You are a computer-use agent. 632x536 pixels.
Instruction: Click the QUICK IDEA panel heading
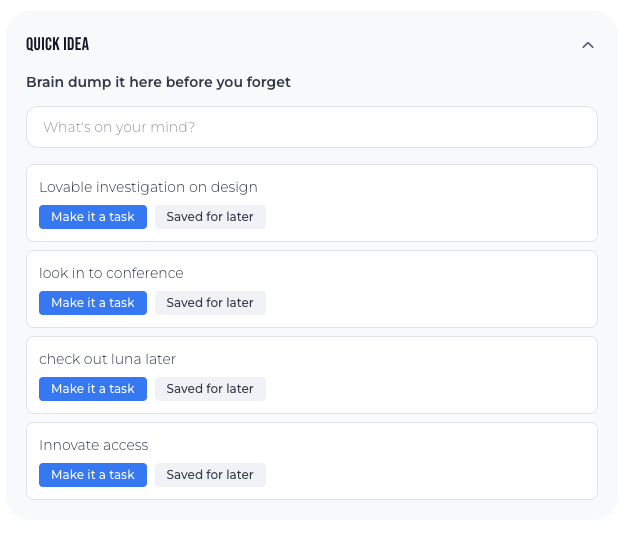(58, 45)
